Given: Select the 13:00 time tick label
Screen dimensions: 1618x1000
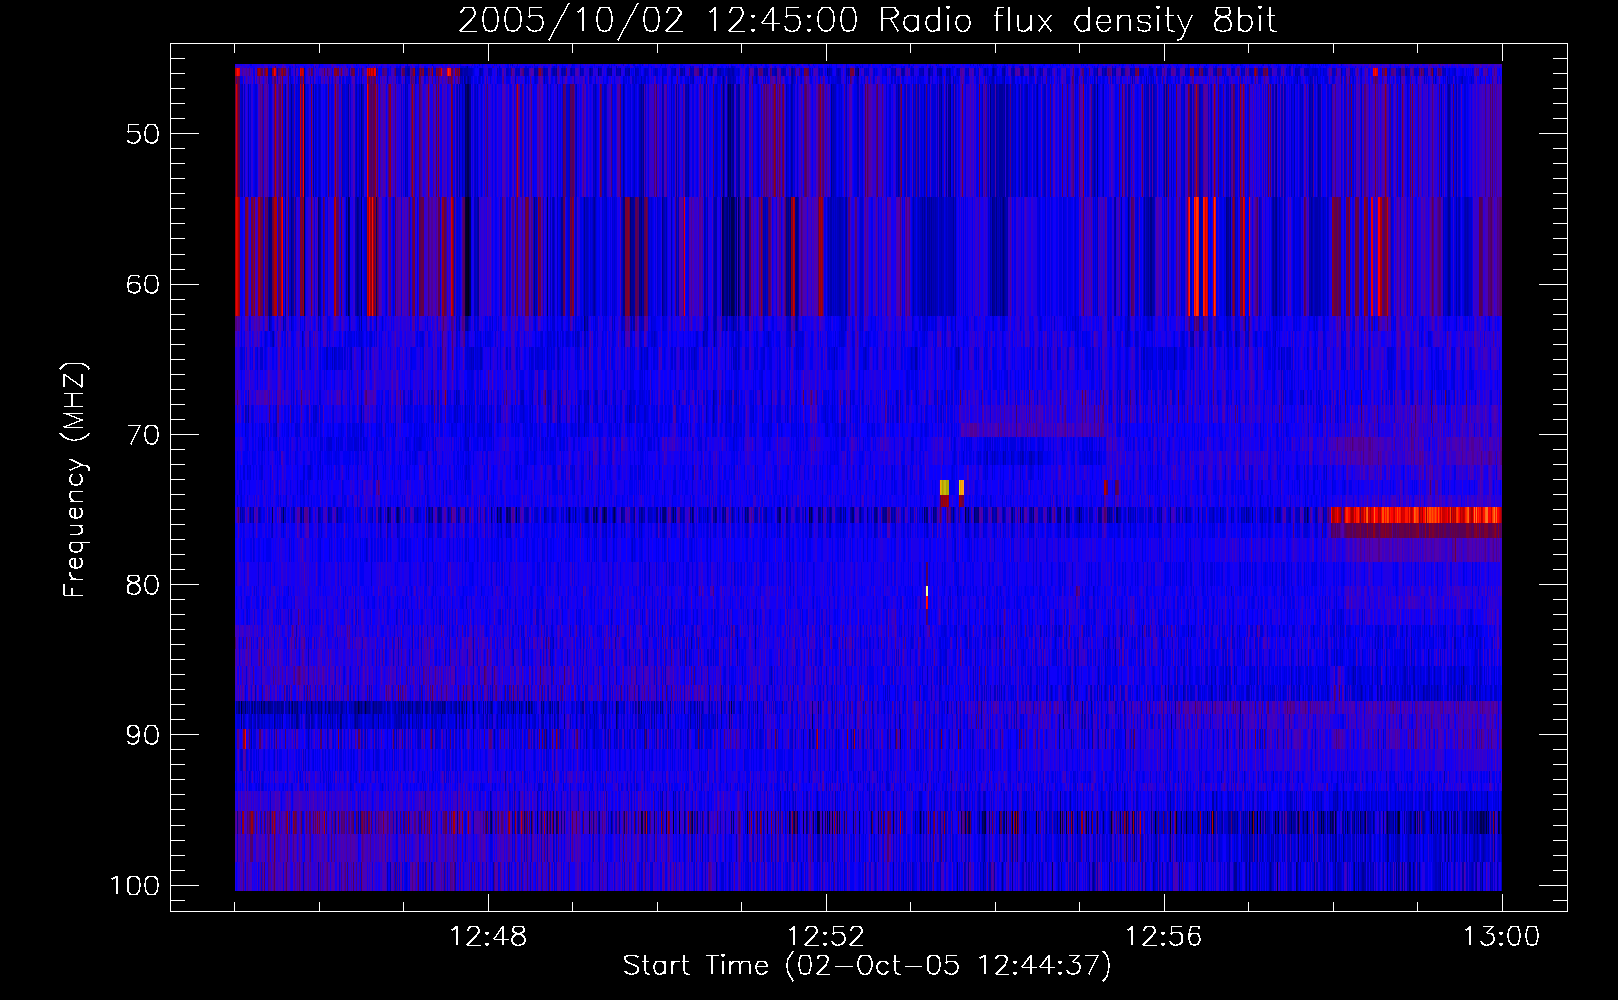Looking at the screenshot, I should click(x=1501, y=937).
